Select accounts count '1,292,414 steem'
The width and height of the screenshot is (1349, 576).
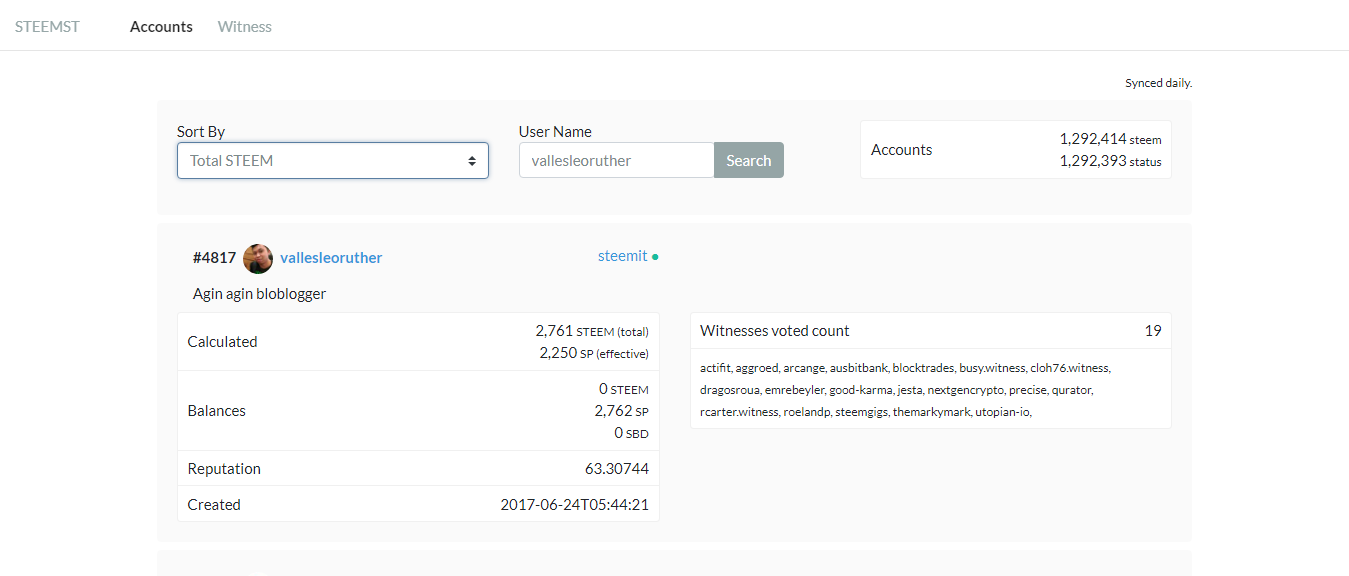[x=1110, y=139]
